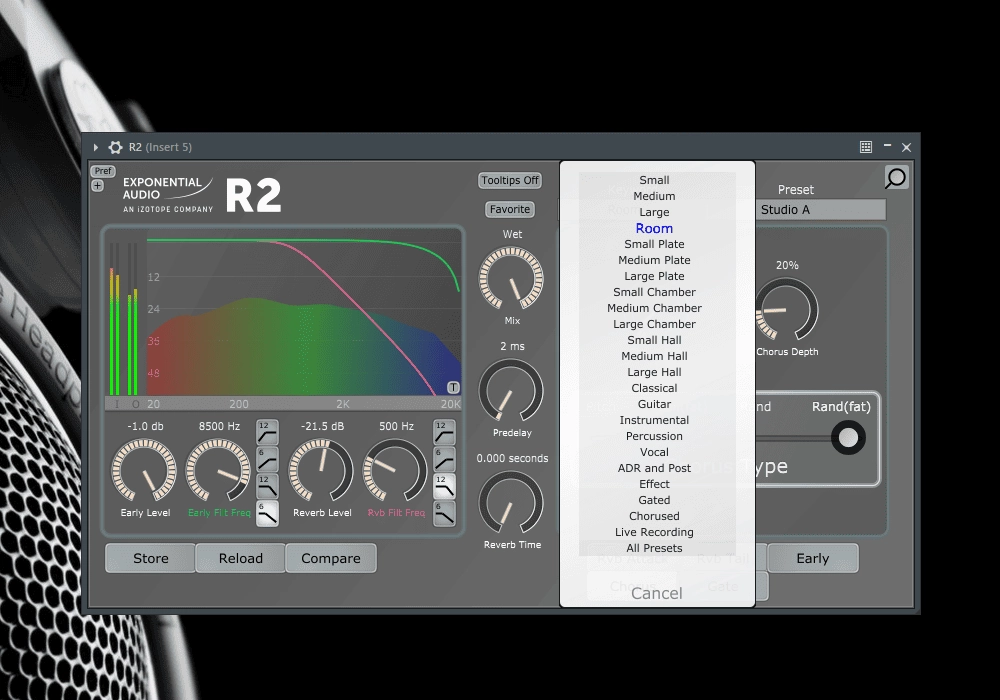Screen dimensions: 1000x700
Task: Pick Small Hall keyword
Action: (654, 340)
